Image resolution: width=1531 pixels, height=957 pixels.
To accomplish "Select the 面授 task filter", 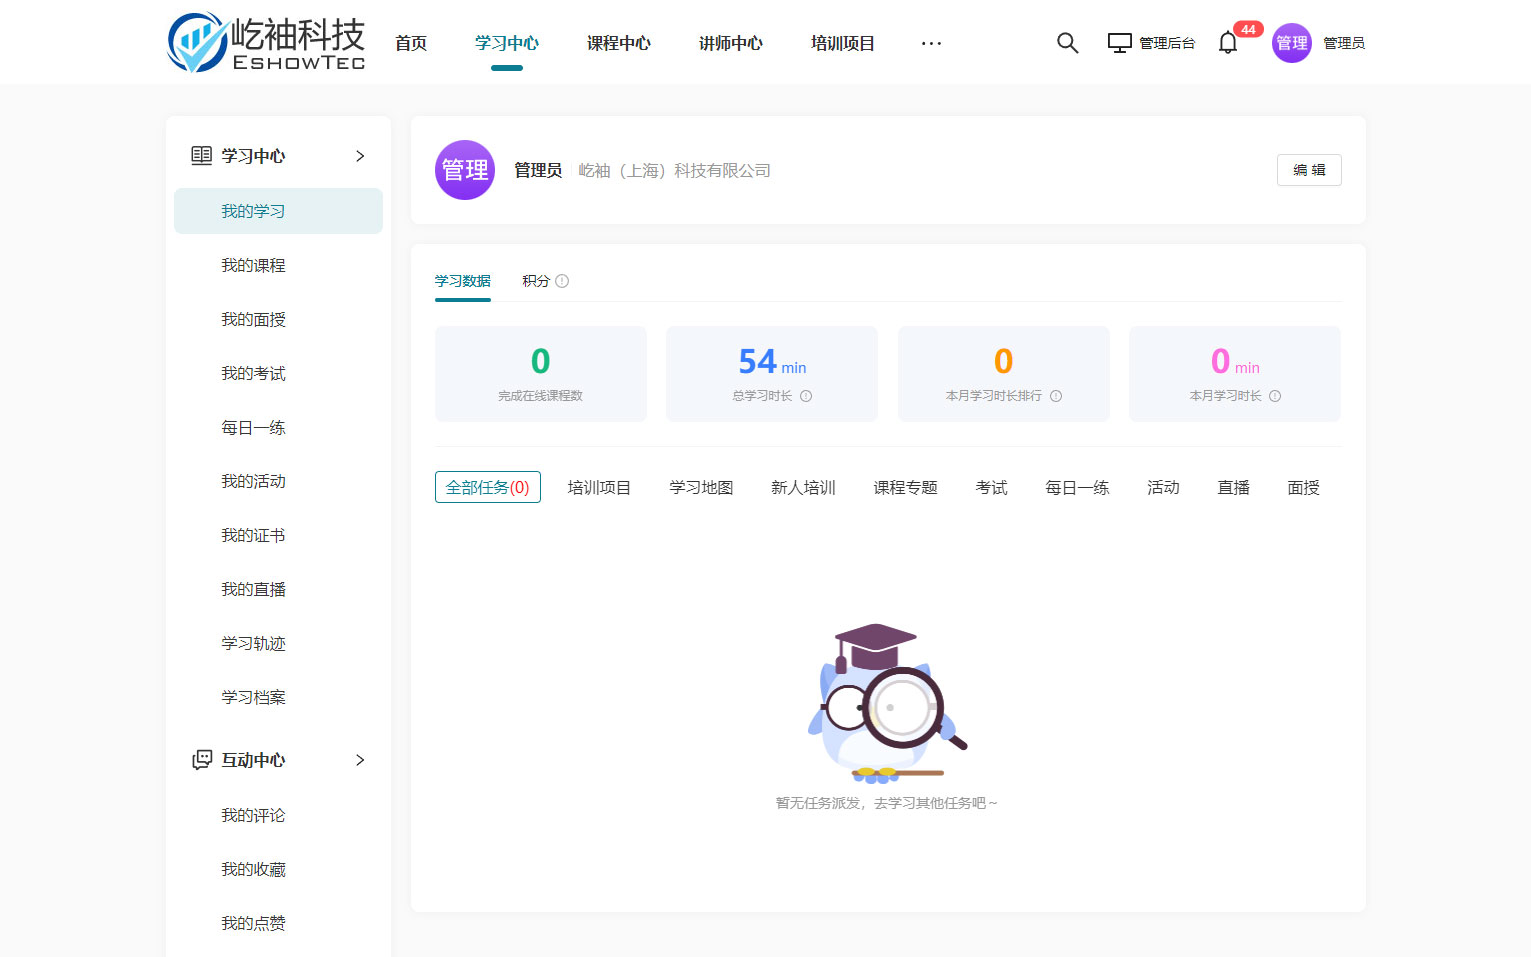I will coord(1303,487).
